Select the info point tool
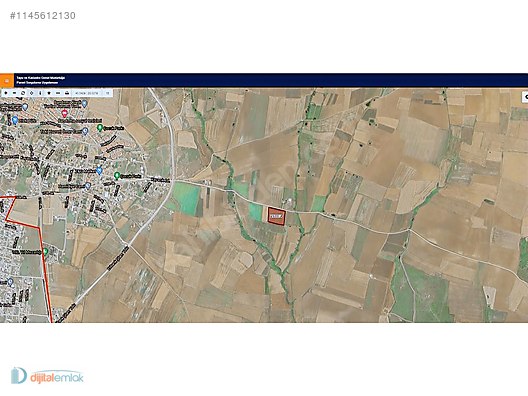Screen dimensions: 528x396 (40, 93)
